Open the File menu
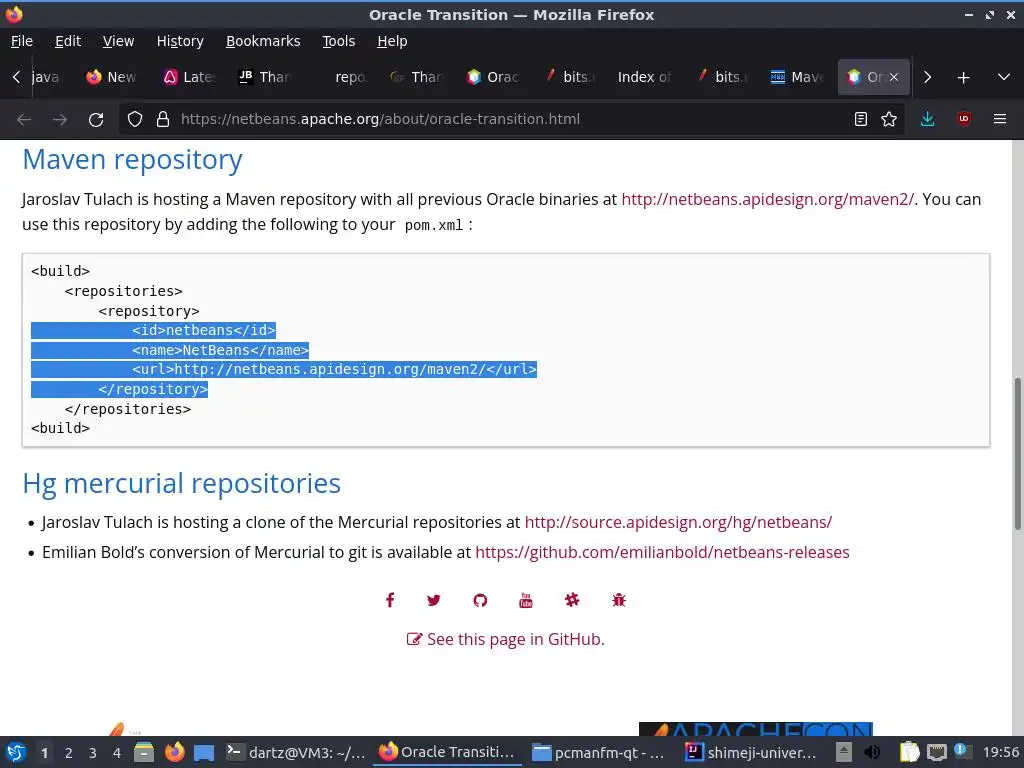The width and height of the screenshot is (1024, 768). pos(22,41)
